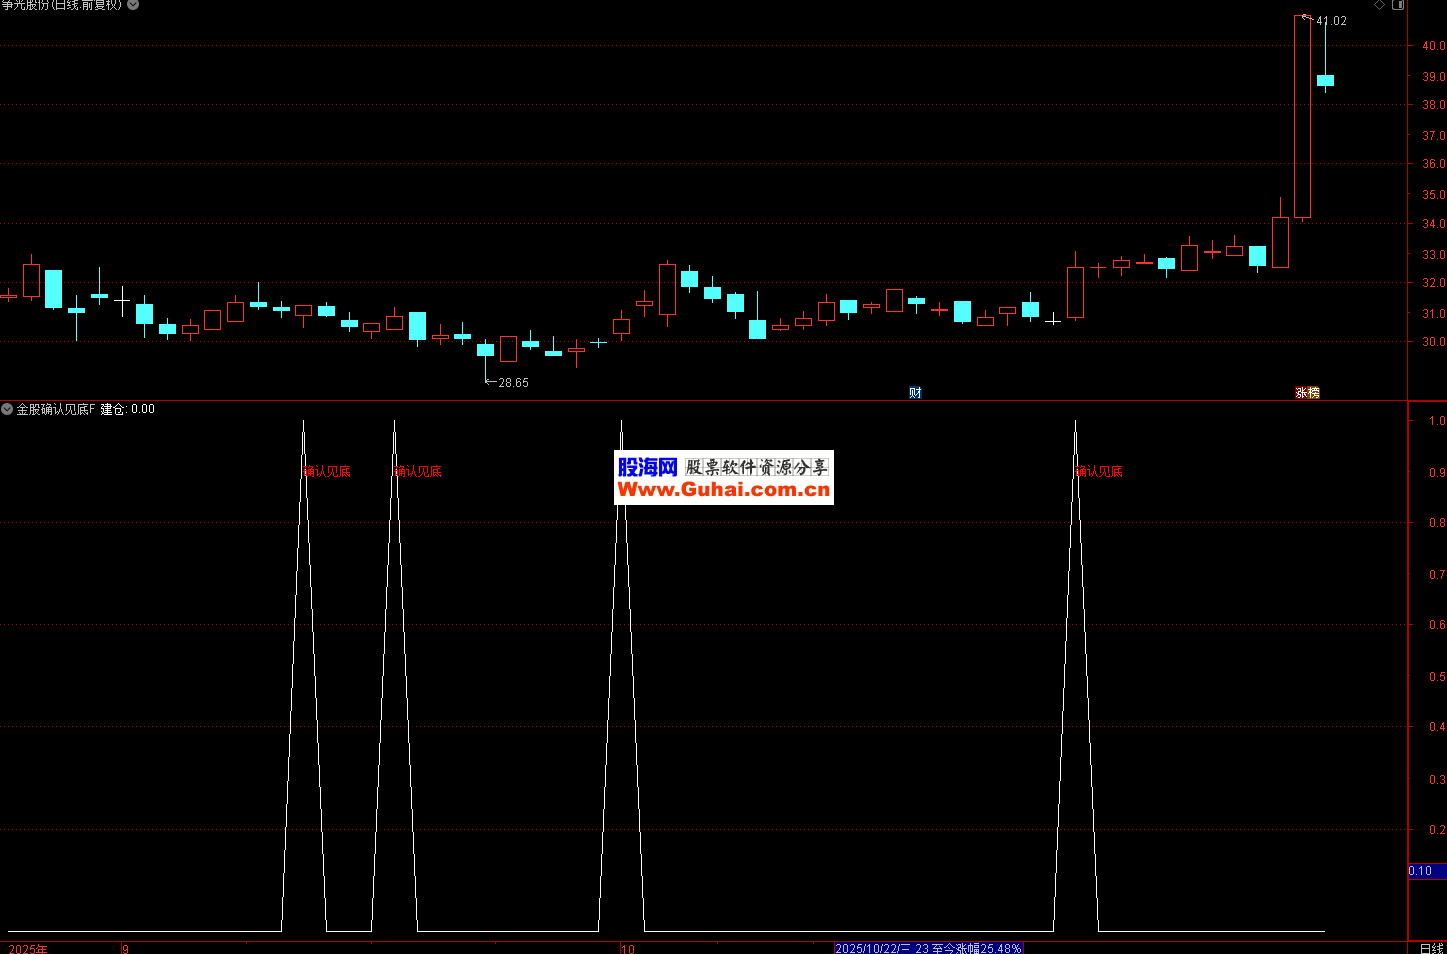Click the 2025年 label on the time axis

27,948
